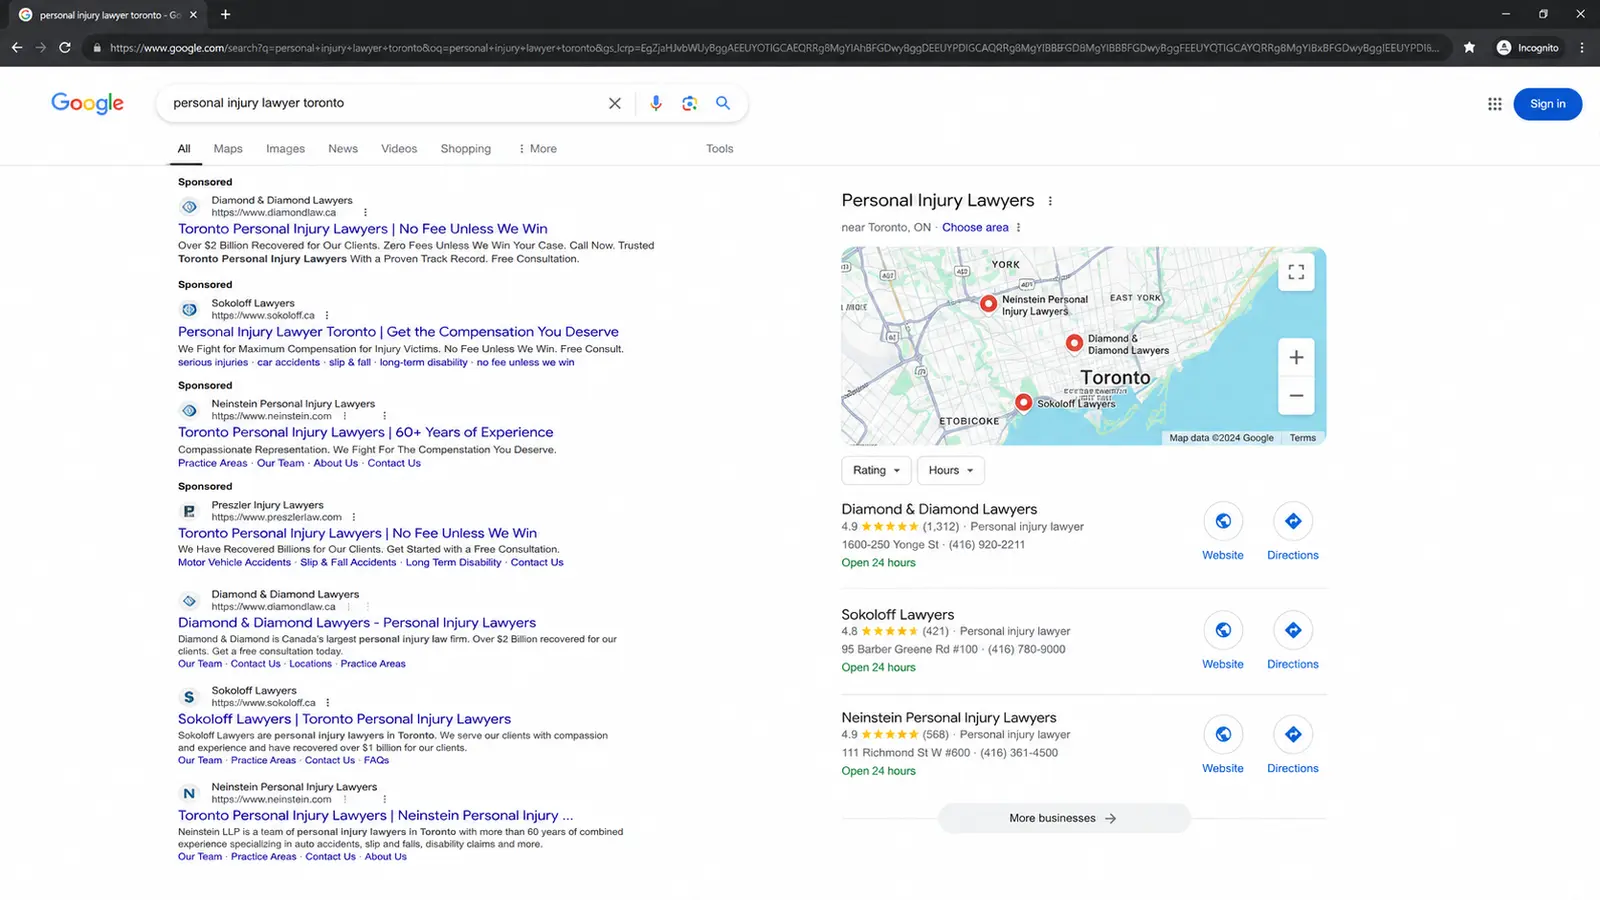Open Google Lens image search icon

coord(689,103)
